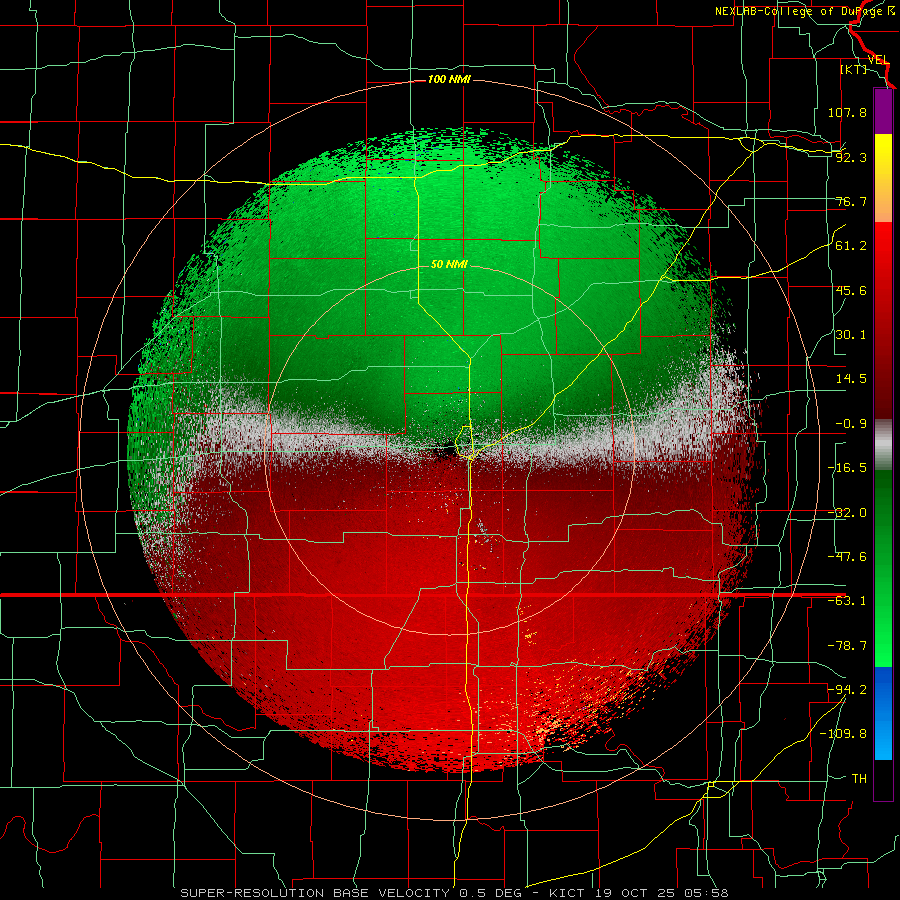
Task: Click the -16.5 legend value
Action: 847,468
